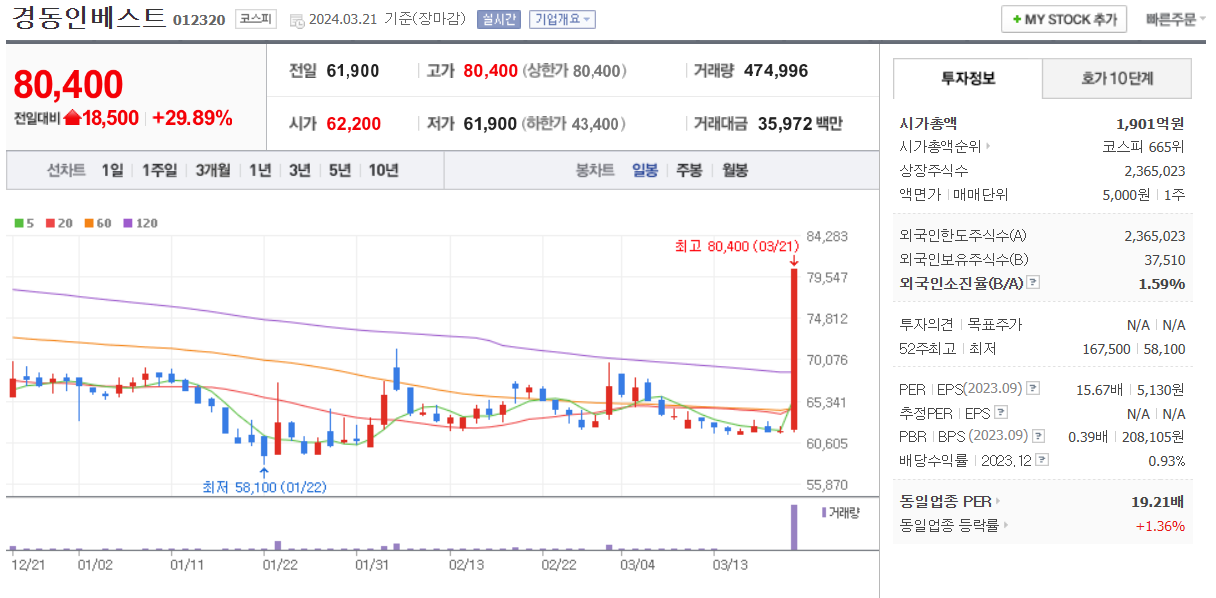The height and width of the screenshot is (598, 1216).
Task: Select the 3개월 line chart period
Action: tap(213, 170)
